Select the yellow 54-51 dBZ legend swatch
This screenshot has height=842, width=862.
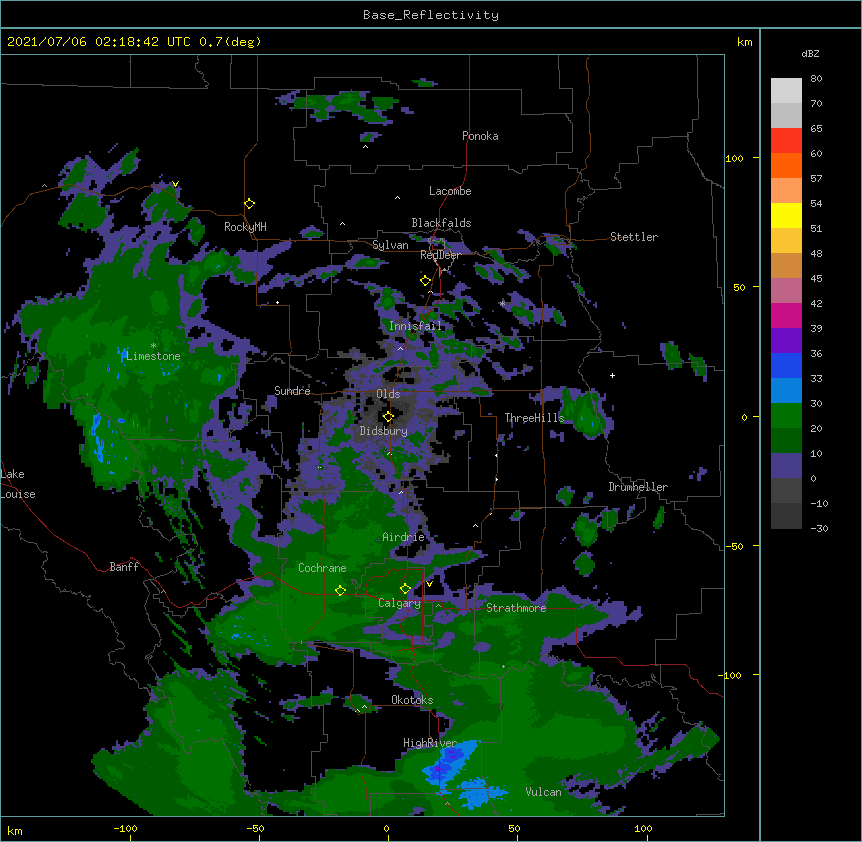tap(786, 215)
